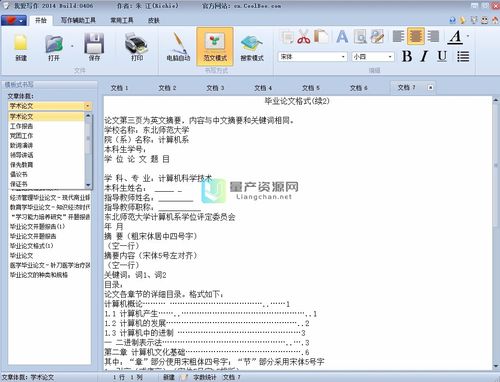
Task: Click the 保存 floppy disk save icon
Action: 94,47
